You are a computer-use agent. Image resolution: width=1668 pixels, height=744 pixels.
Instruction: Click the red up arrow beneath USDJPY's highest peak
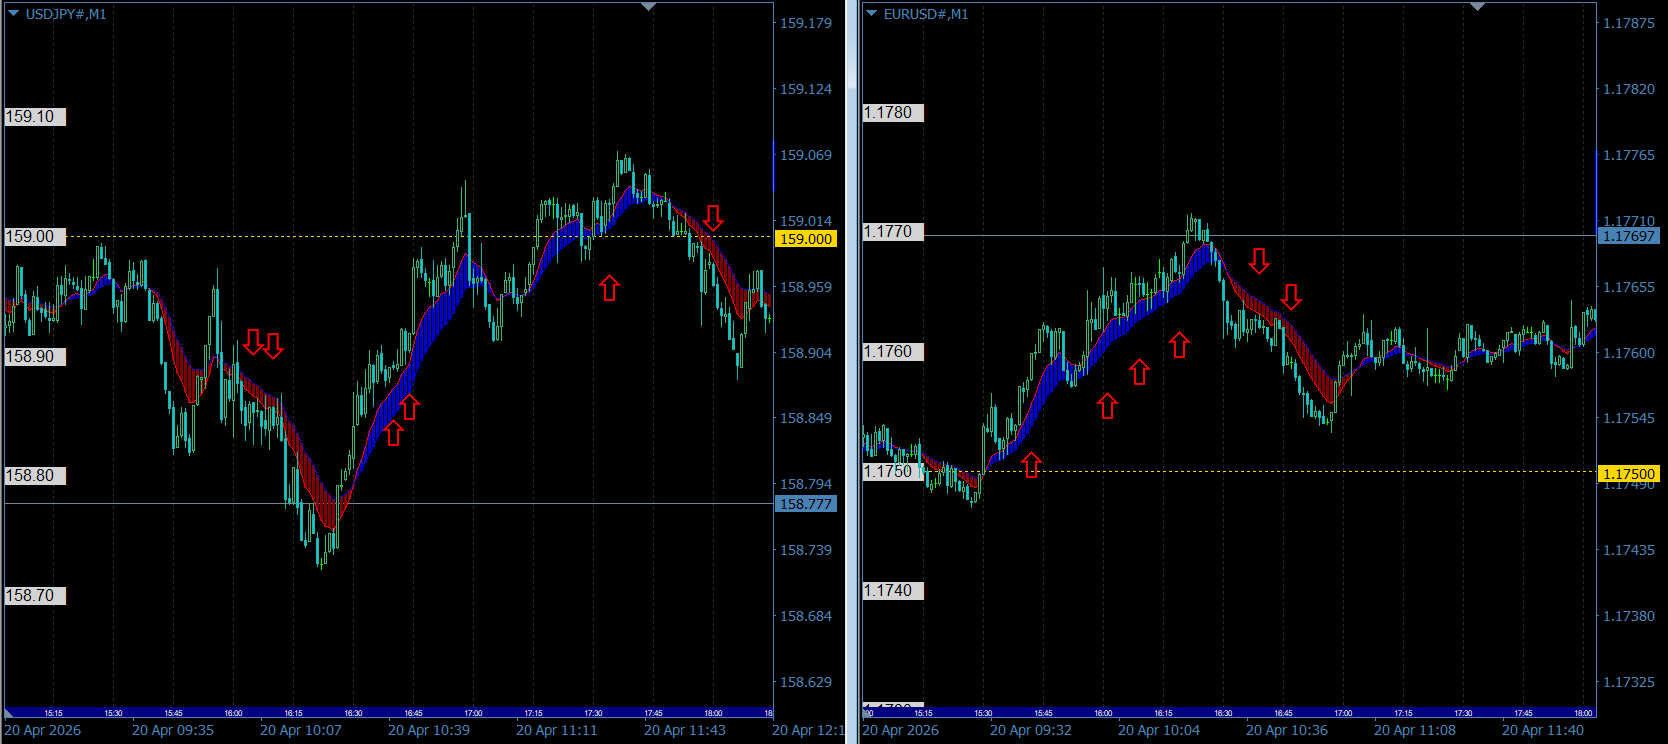pyautogui.click(x=609, y=289)
